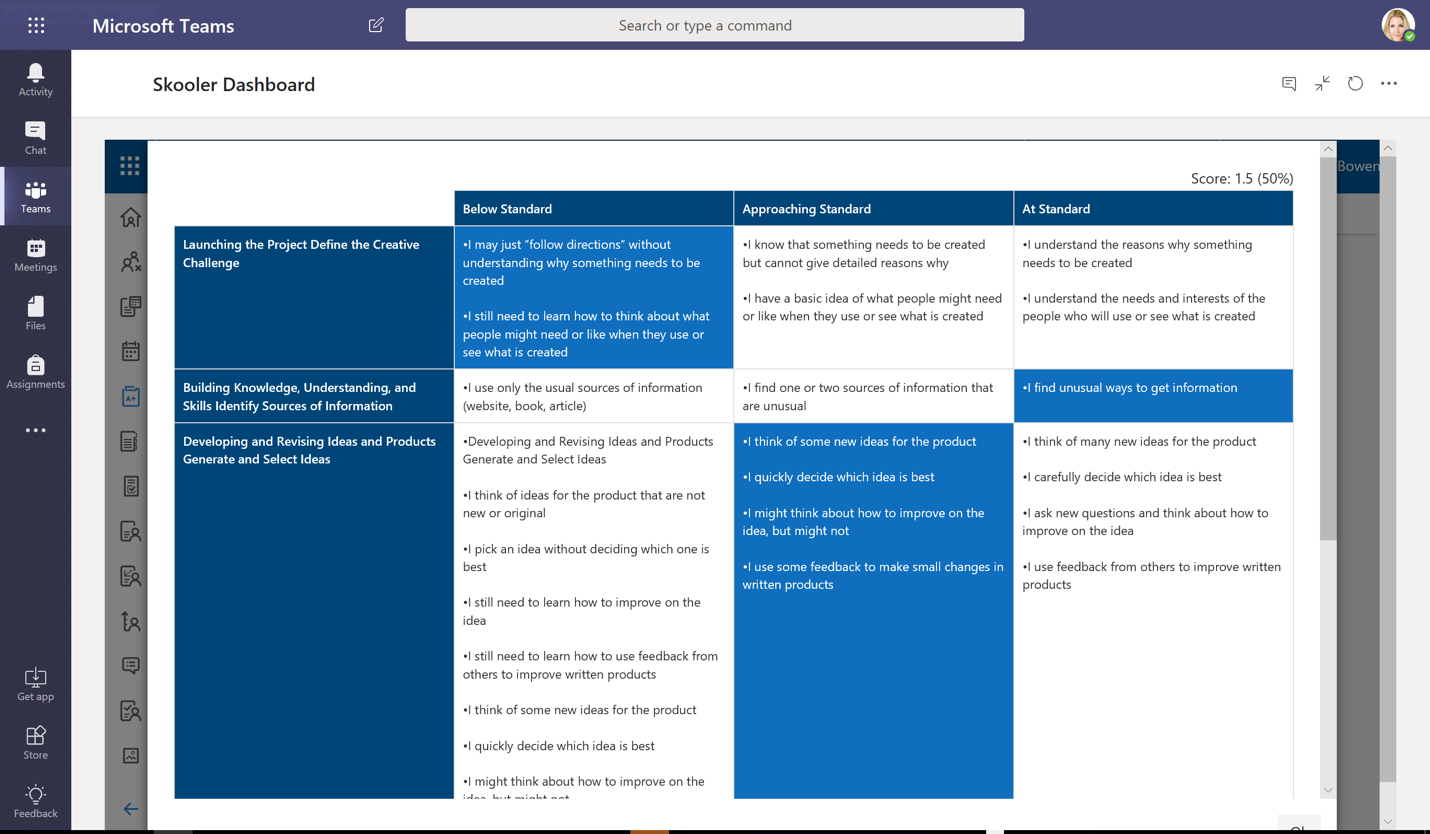Collapse the tab from full-screen view
The width and height of the screenshot is (1430, 834).
tap(1322, 84)
